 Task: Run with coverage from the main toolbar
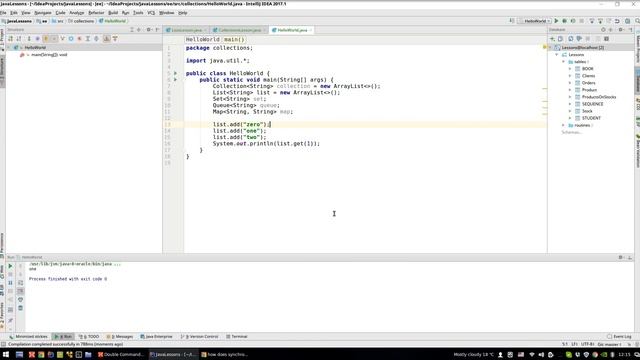point(573,21)
